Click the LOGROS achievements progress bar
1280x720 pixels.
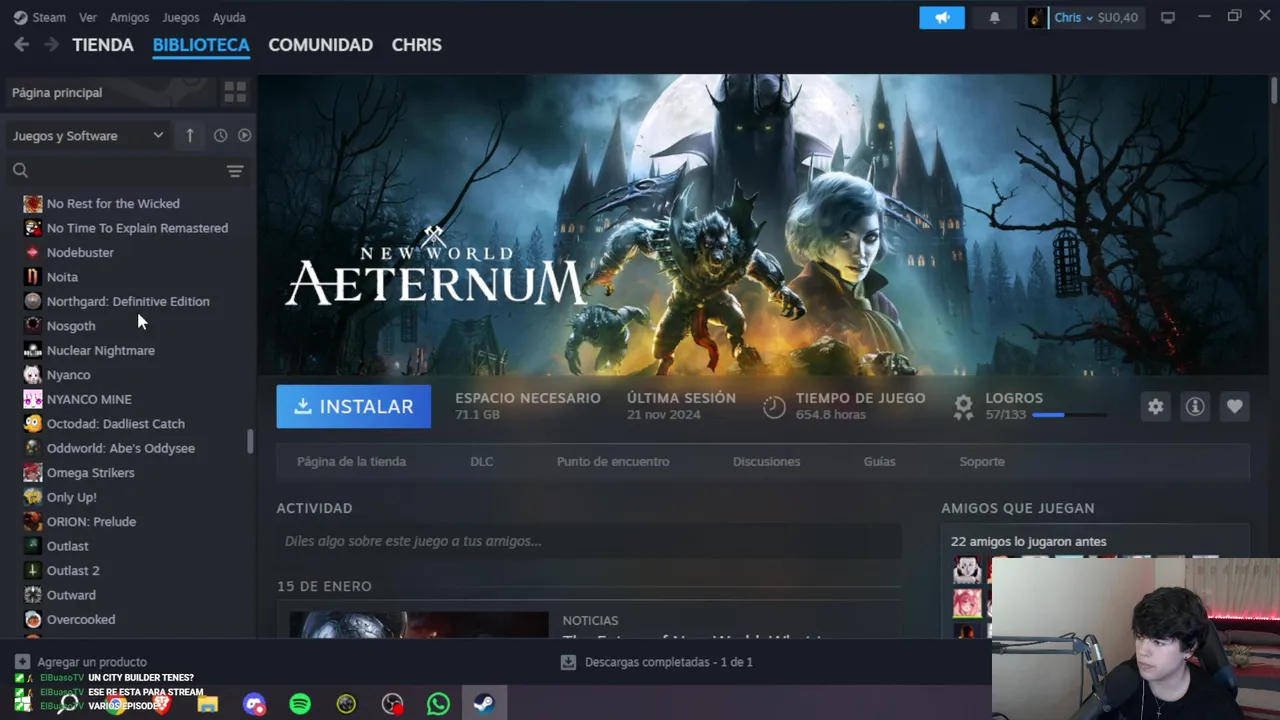tap(1070, 415)
